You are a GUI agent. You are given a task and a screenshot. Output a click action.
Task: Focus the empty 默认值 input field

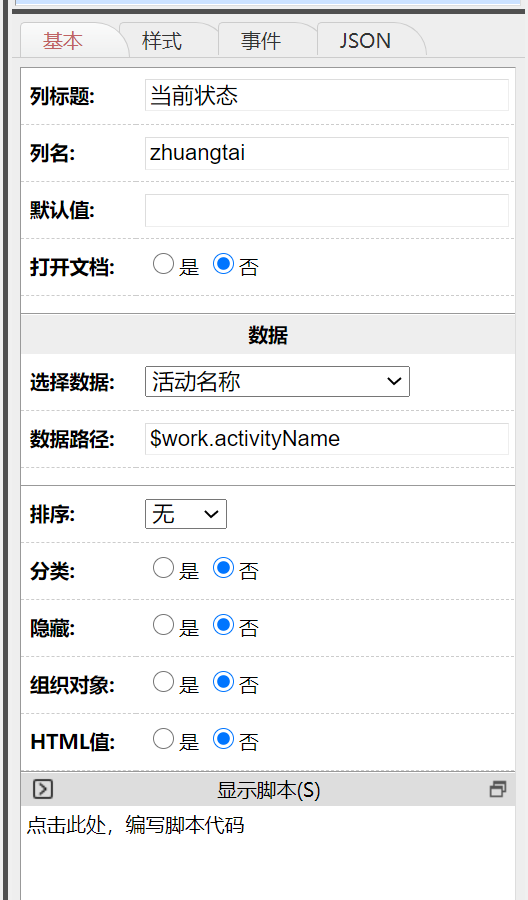point(327,210)
